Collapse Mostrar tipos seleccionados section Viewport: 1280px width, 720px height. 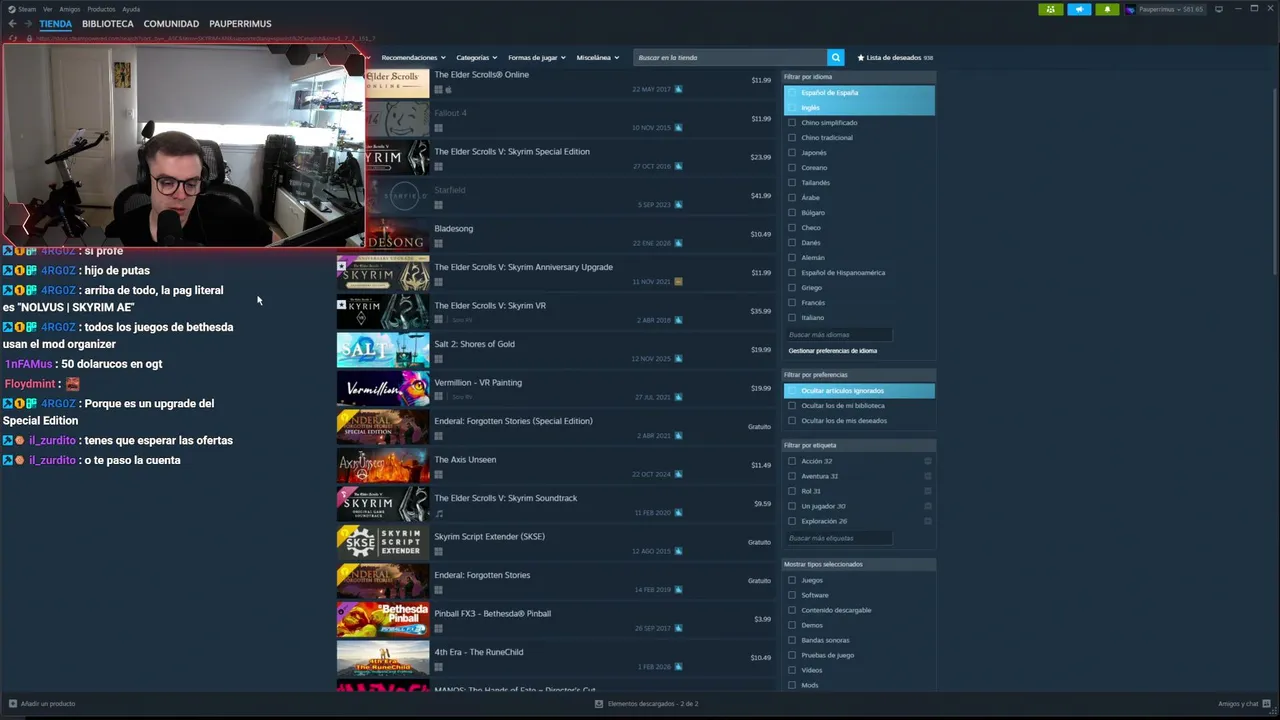[860, 564]
